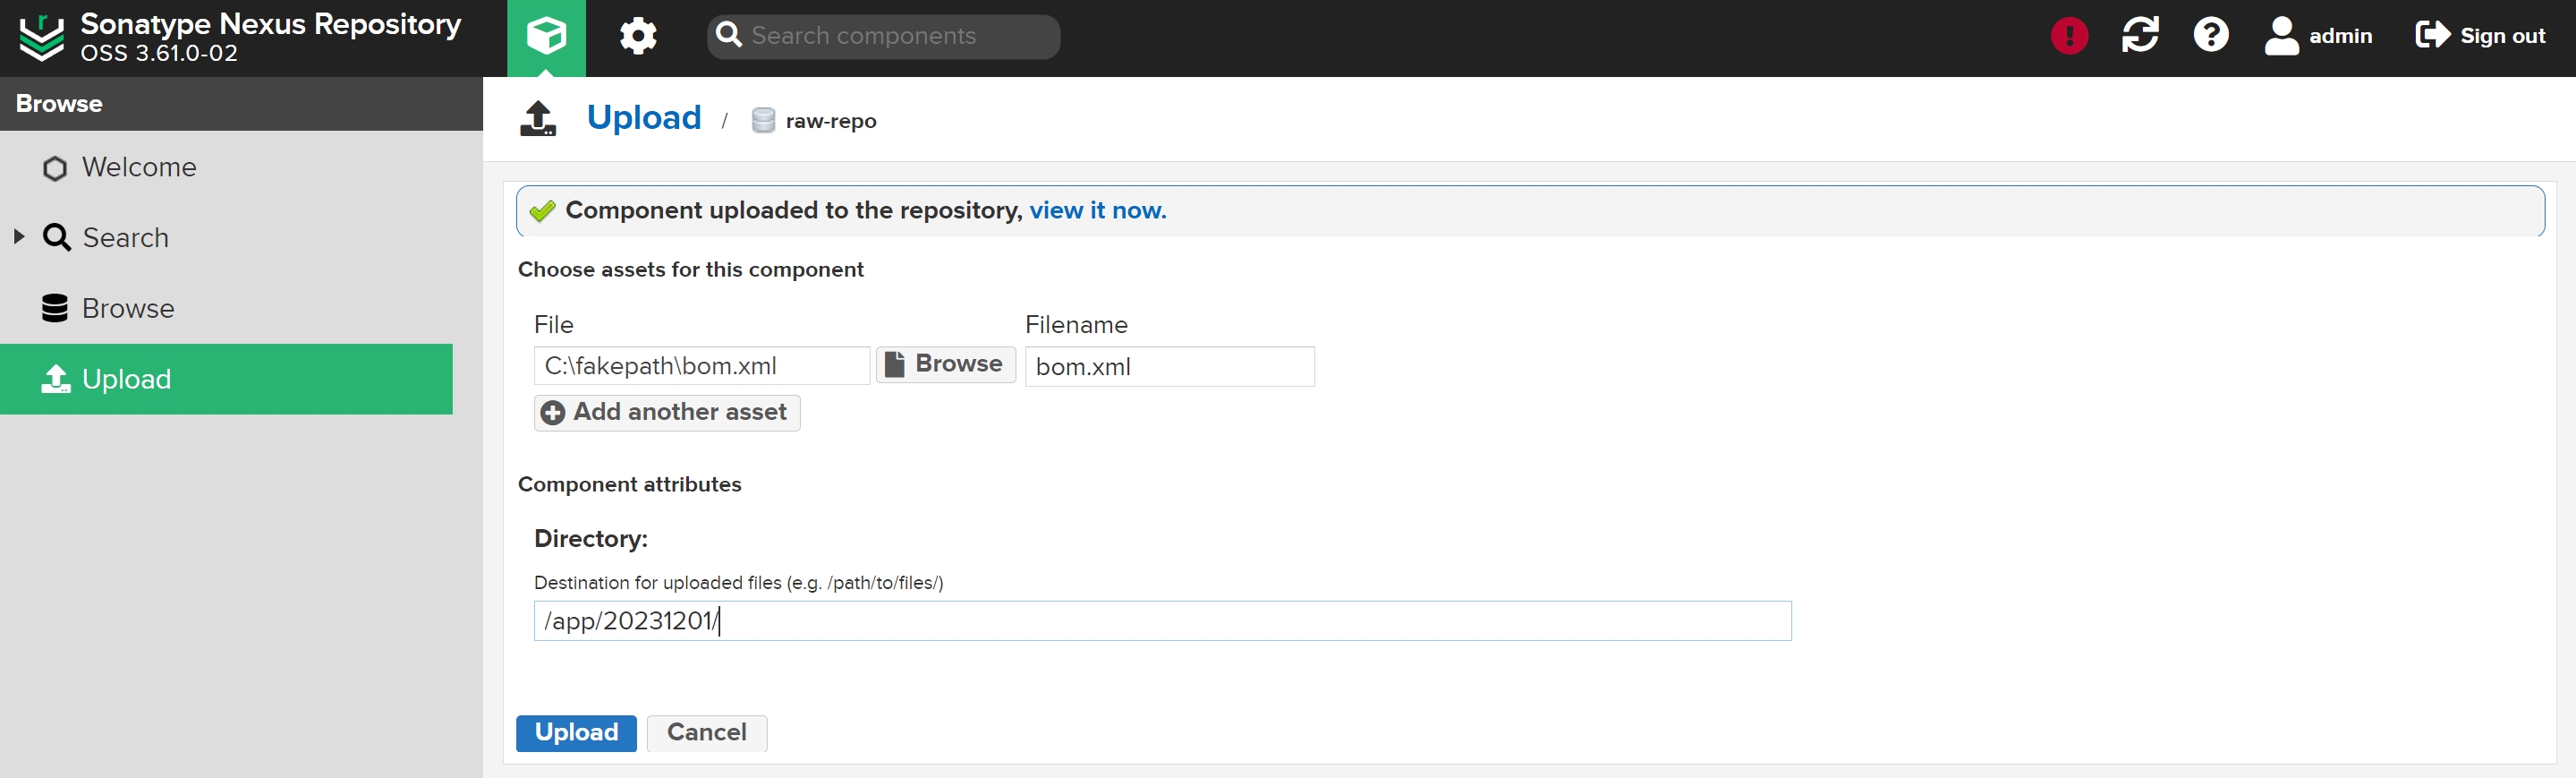Select the Upload sidebar item

pos(126,379)
